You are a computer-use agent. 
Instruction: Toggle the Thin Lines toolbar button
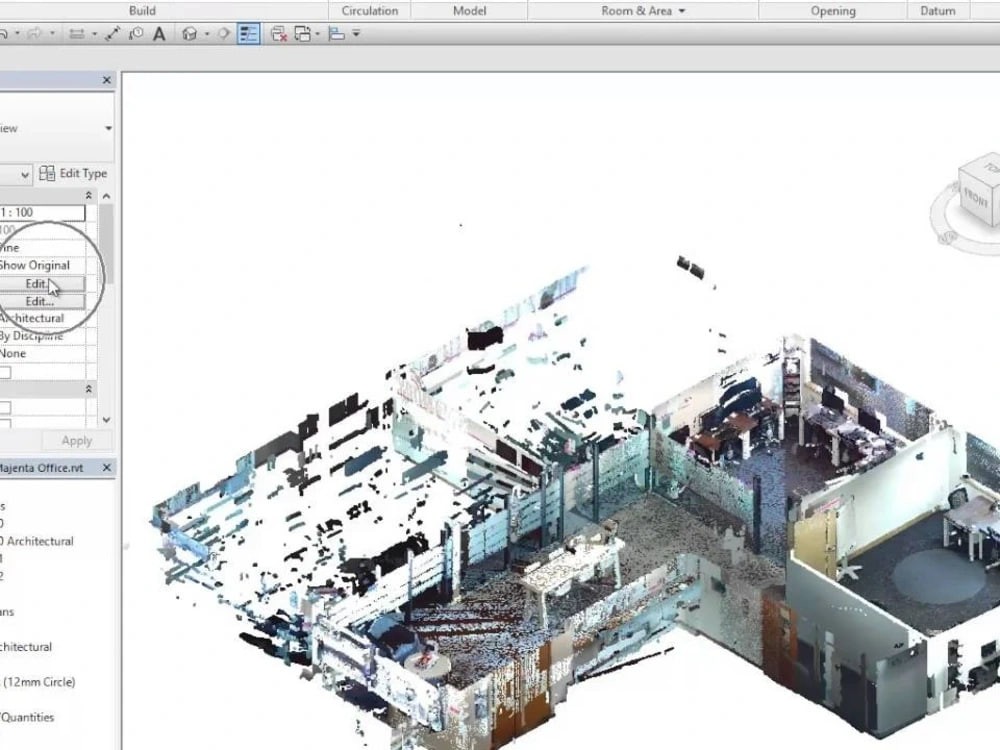[x=248, y=34]
